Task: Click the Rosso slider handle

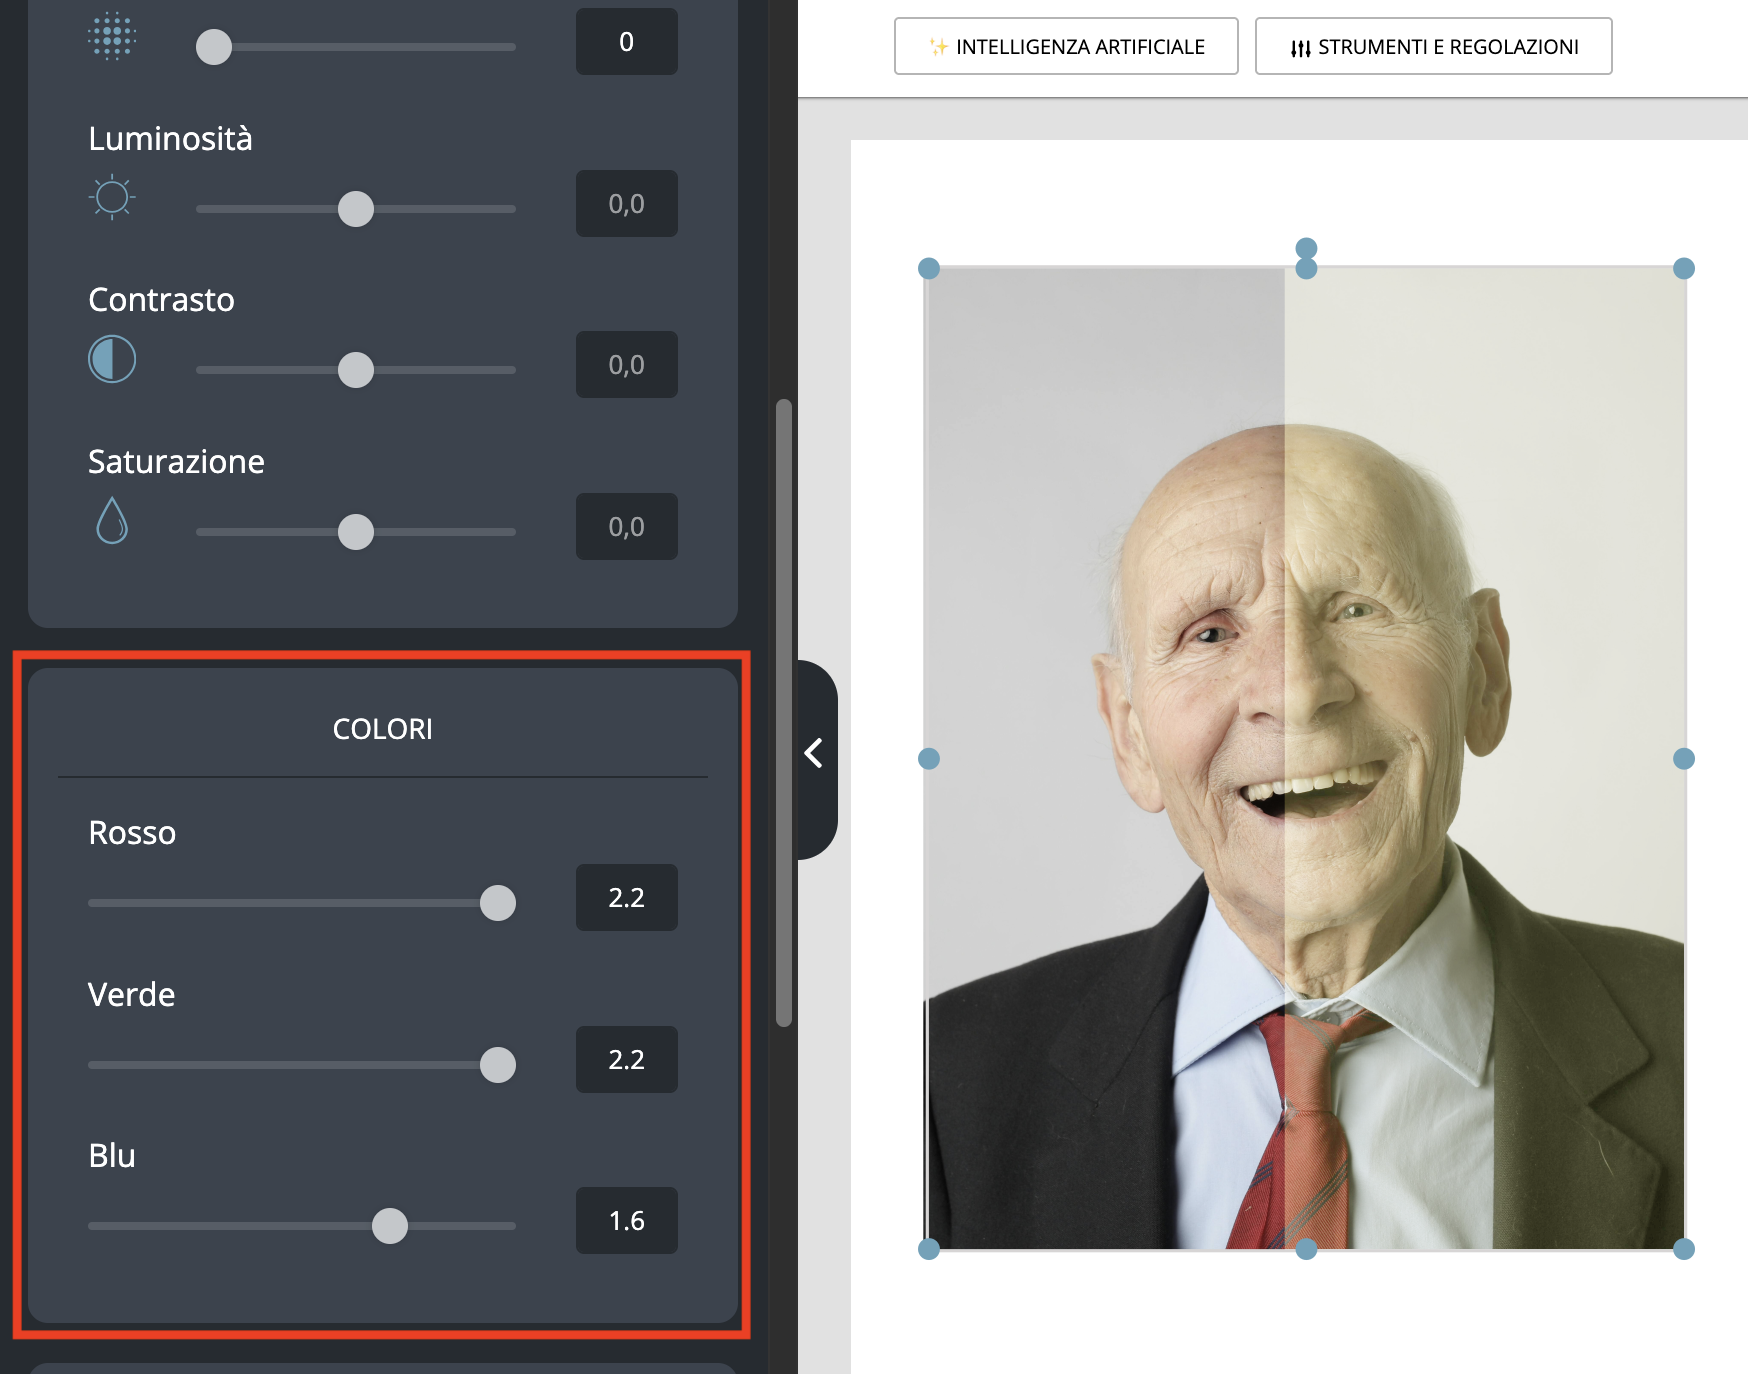Action: click(499, 903)
